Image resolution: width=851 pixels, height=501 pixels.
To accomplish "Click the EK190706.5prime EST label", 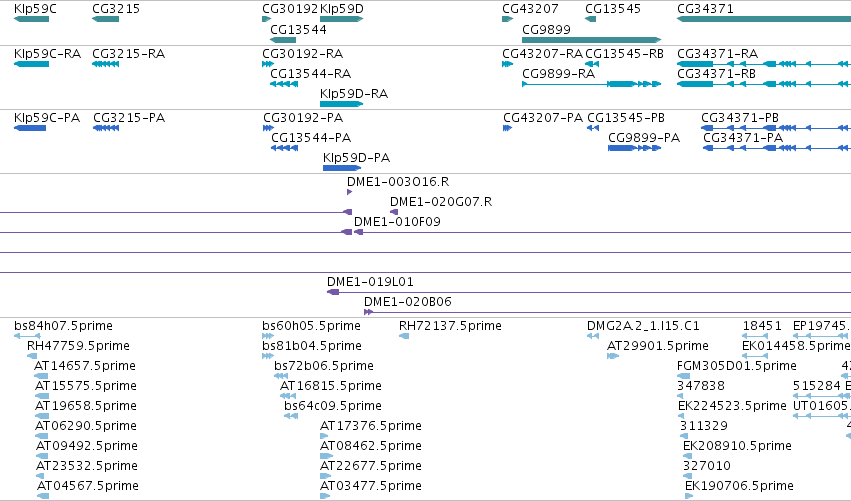I will point(739,486).
